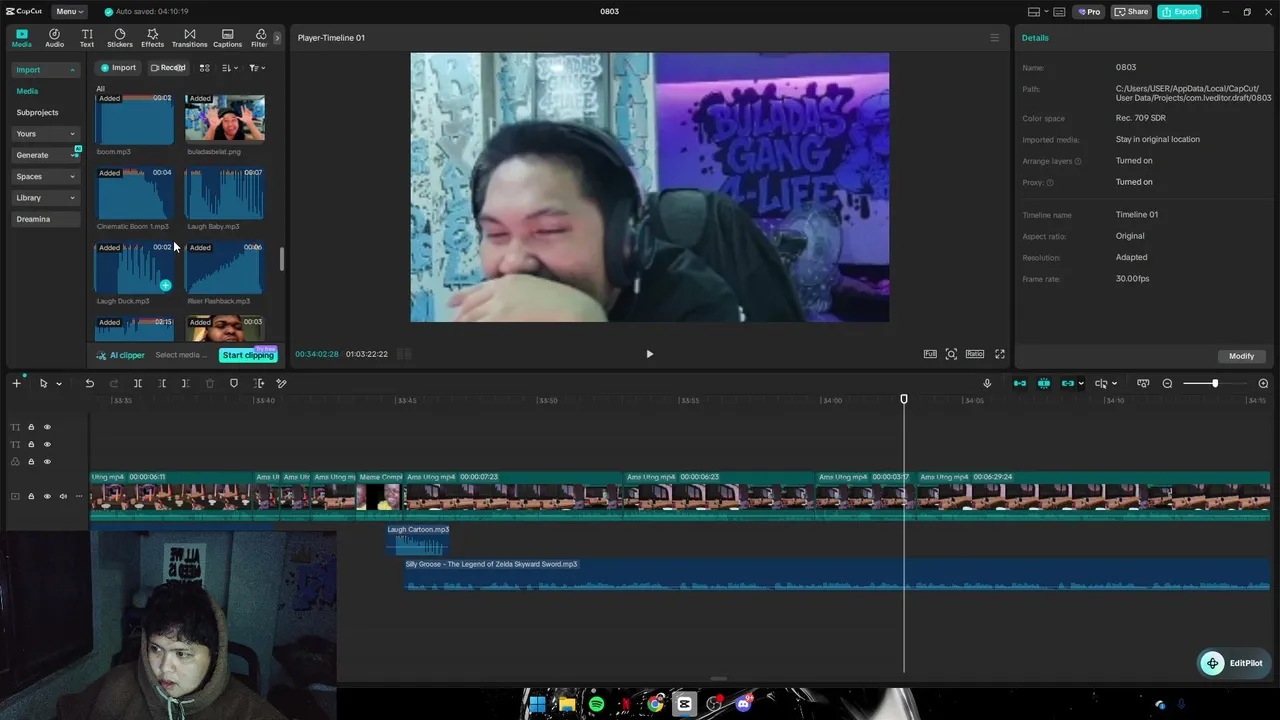The image size is (1280, 720).
Task: Toggle clip linkage on the timeline
Action: [1068, 383]
